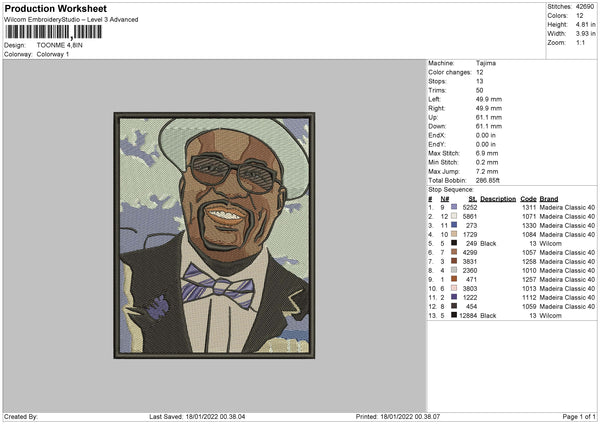
Task: Click the "EndY:" label
Action: click(437, 144)
